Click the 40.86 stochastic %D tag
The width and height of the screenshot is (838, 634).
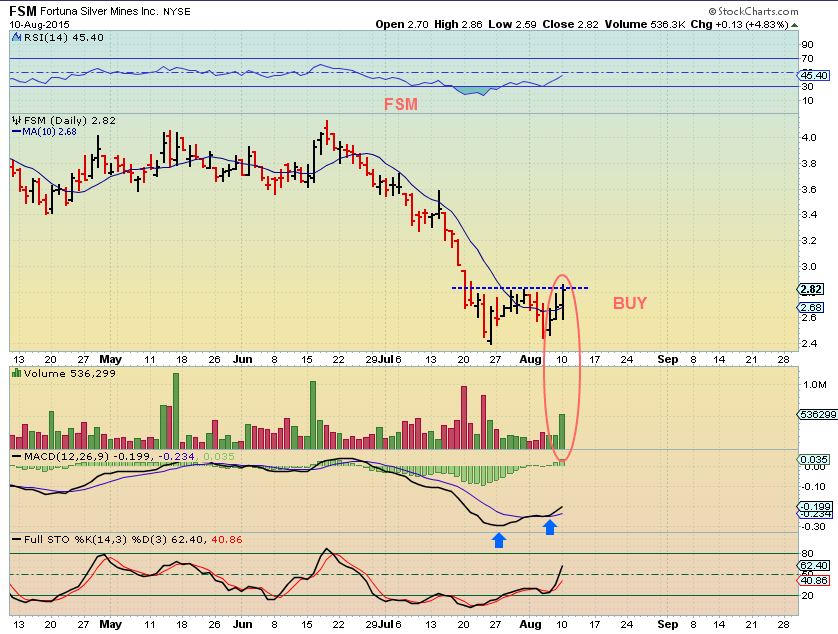(x=814, y=580)
